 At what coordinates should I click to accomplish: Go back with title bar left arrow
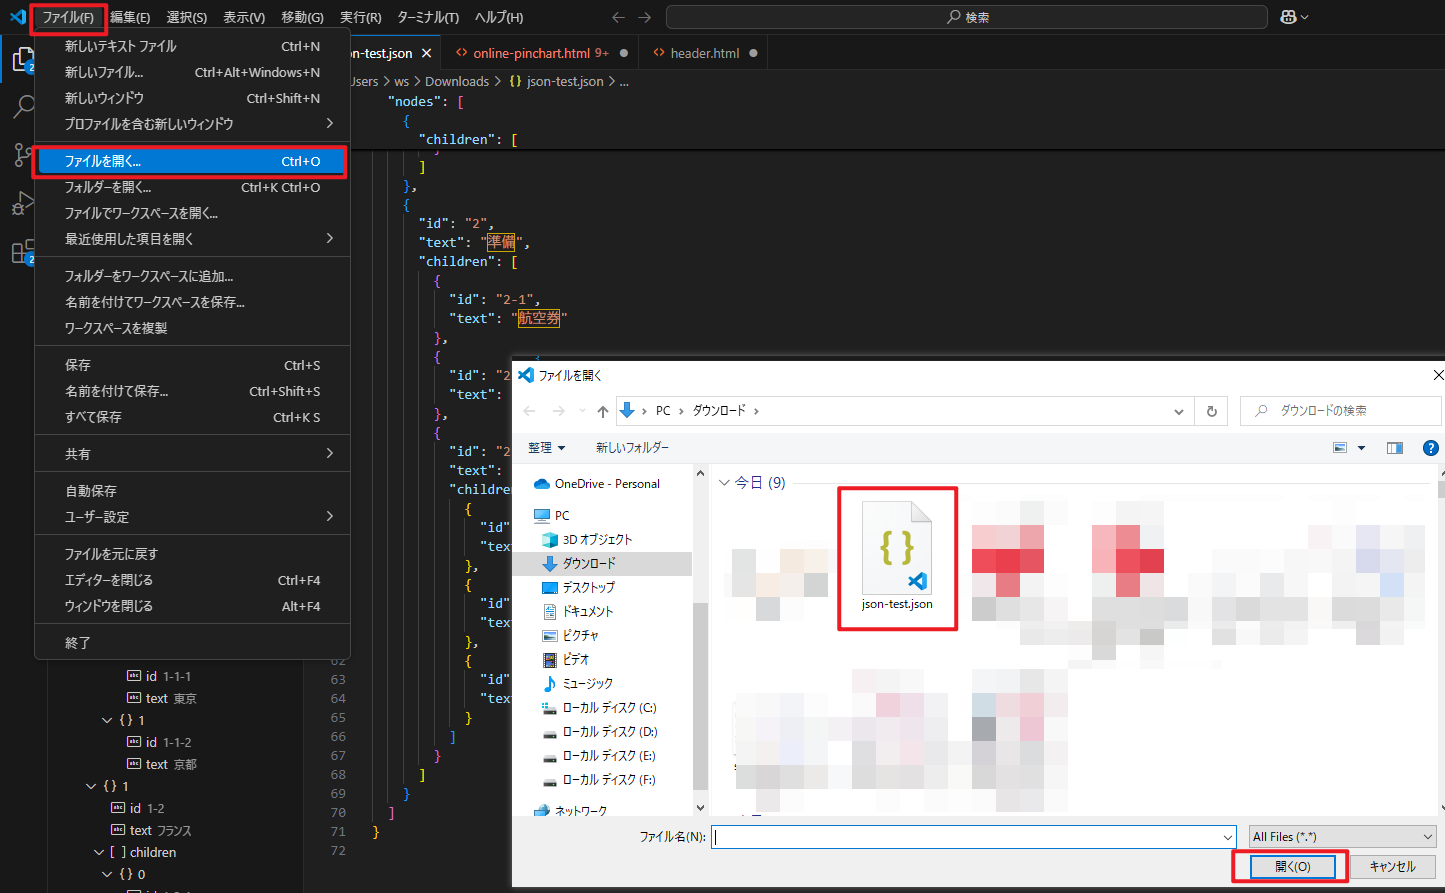point(618,17)
